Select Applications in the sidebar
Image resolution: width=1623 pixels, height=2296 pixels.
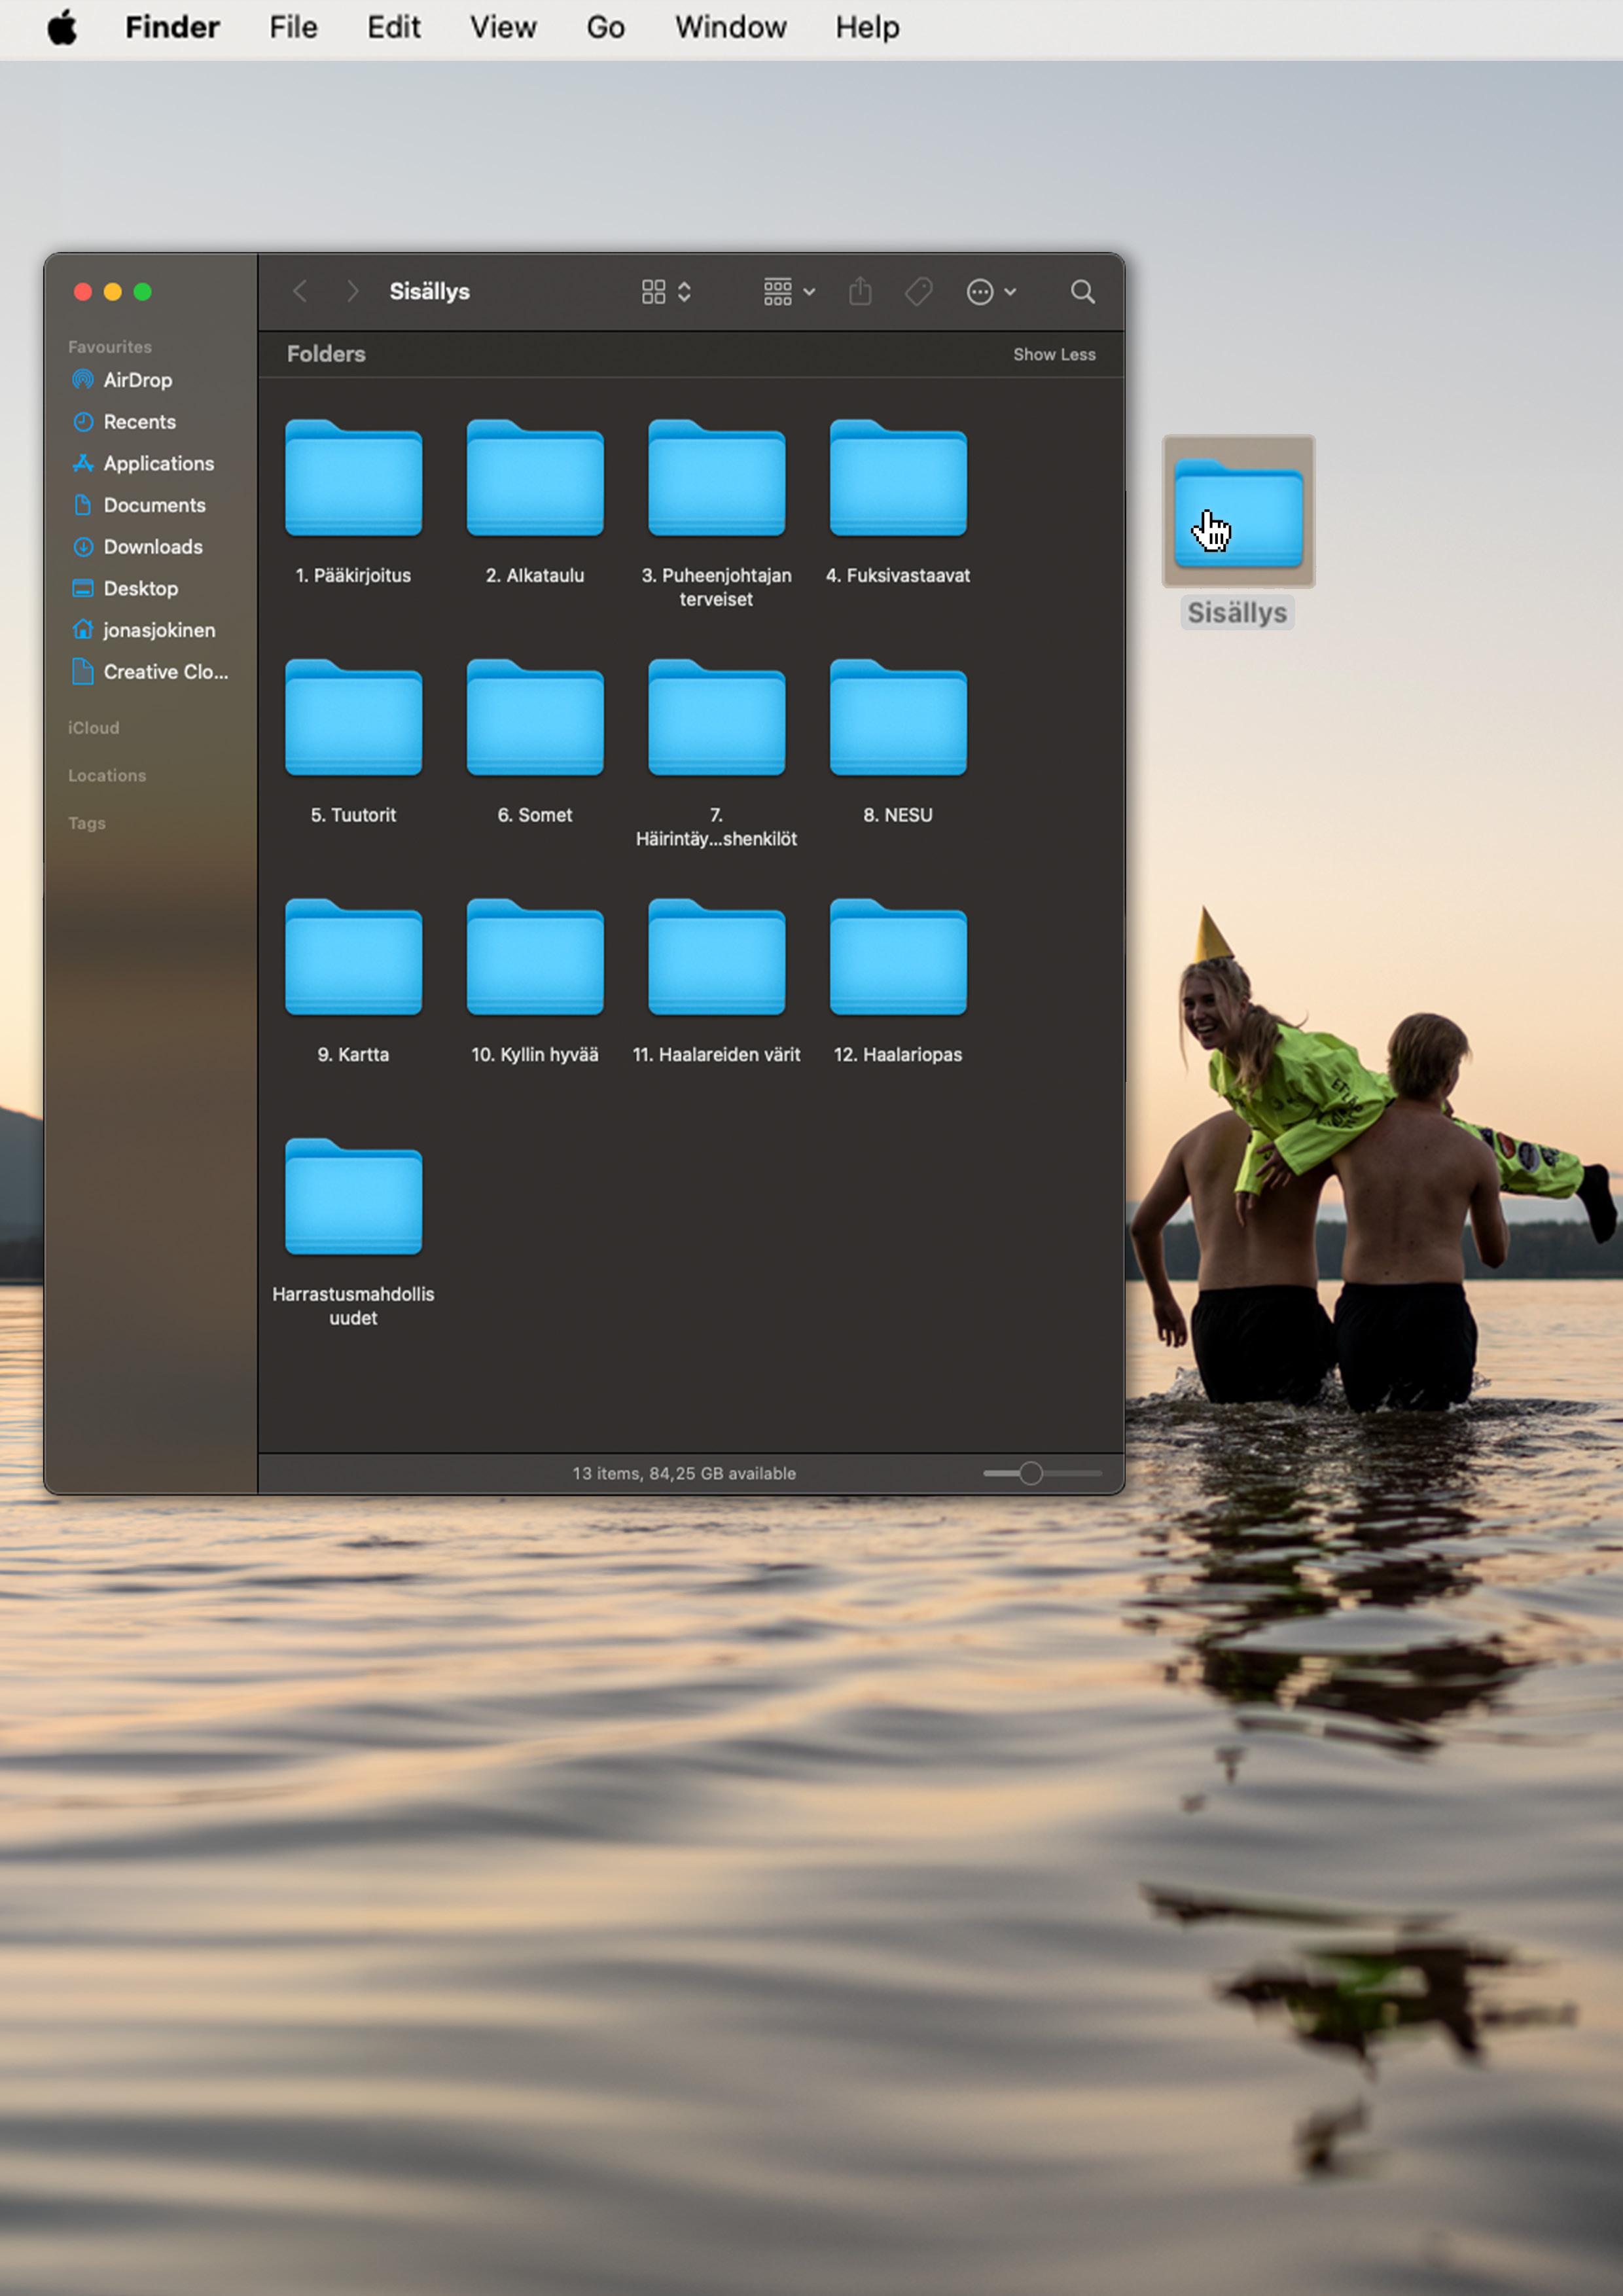(158, 464)
